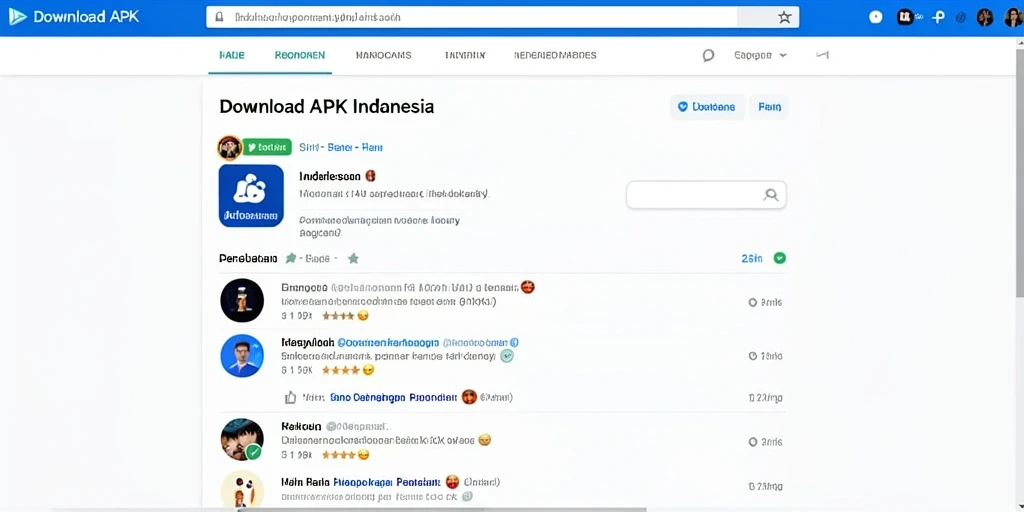Click the Uoatdene button with heart icon
Screen dimensions: 1024x512
click(x=707, y=107)
